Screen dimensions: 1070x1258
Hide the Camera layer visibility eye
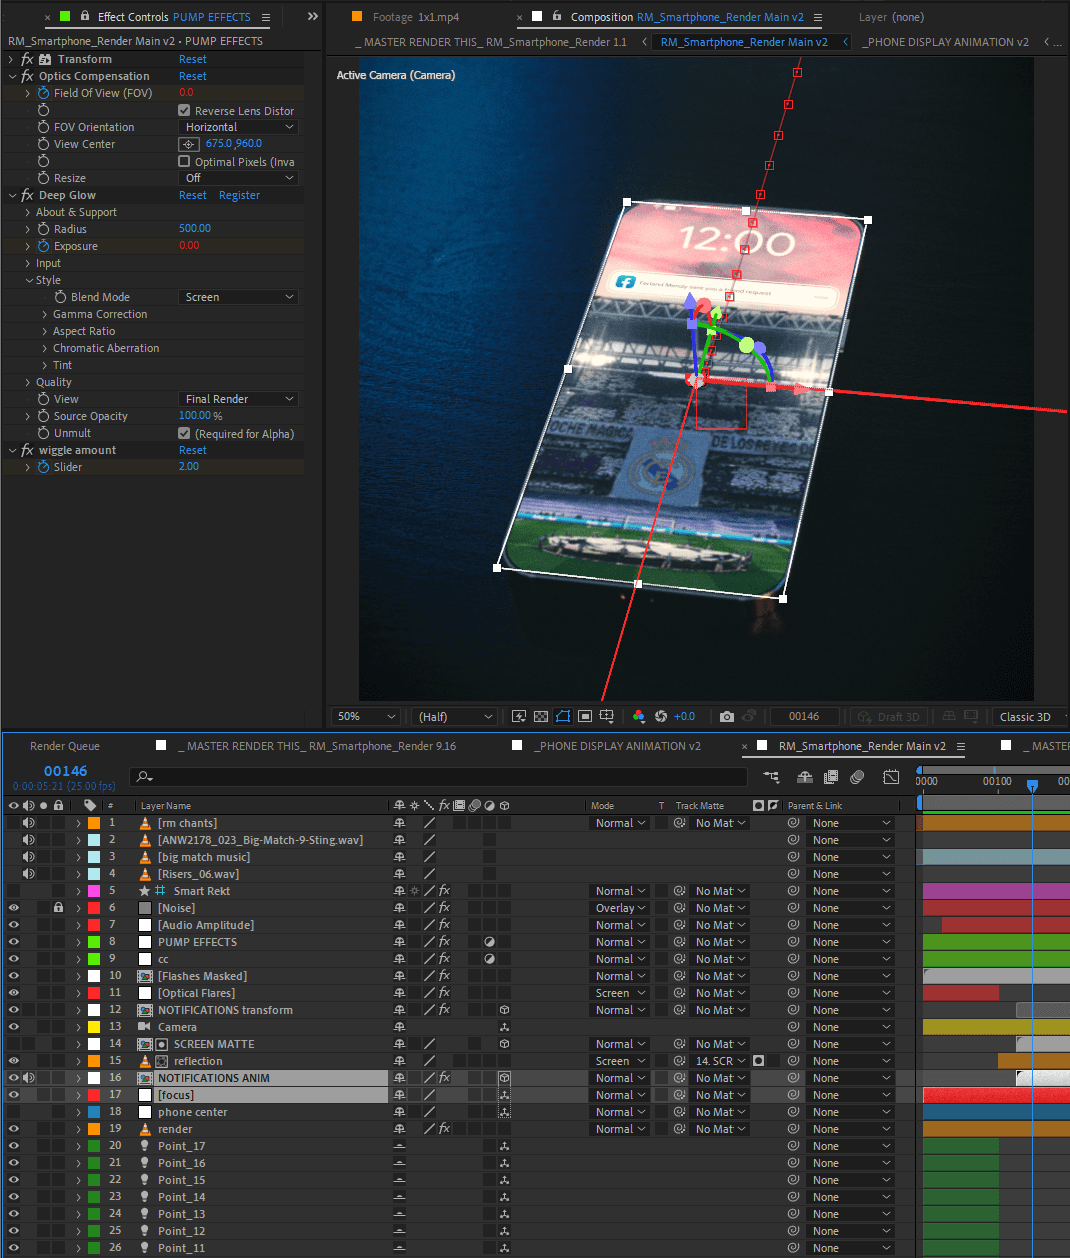(14, 1027)
